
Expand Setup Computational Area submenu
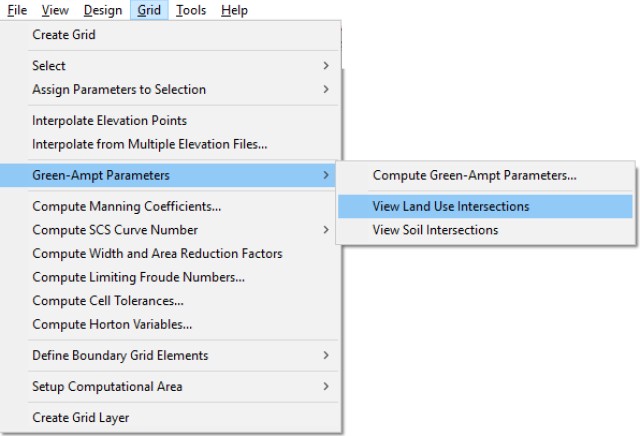coord(107,387)
